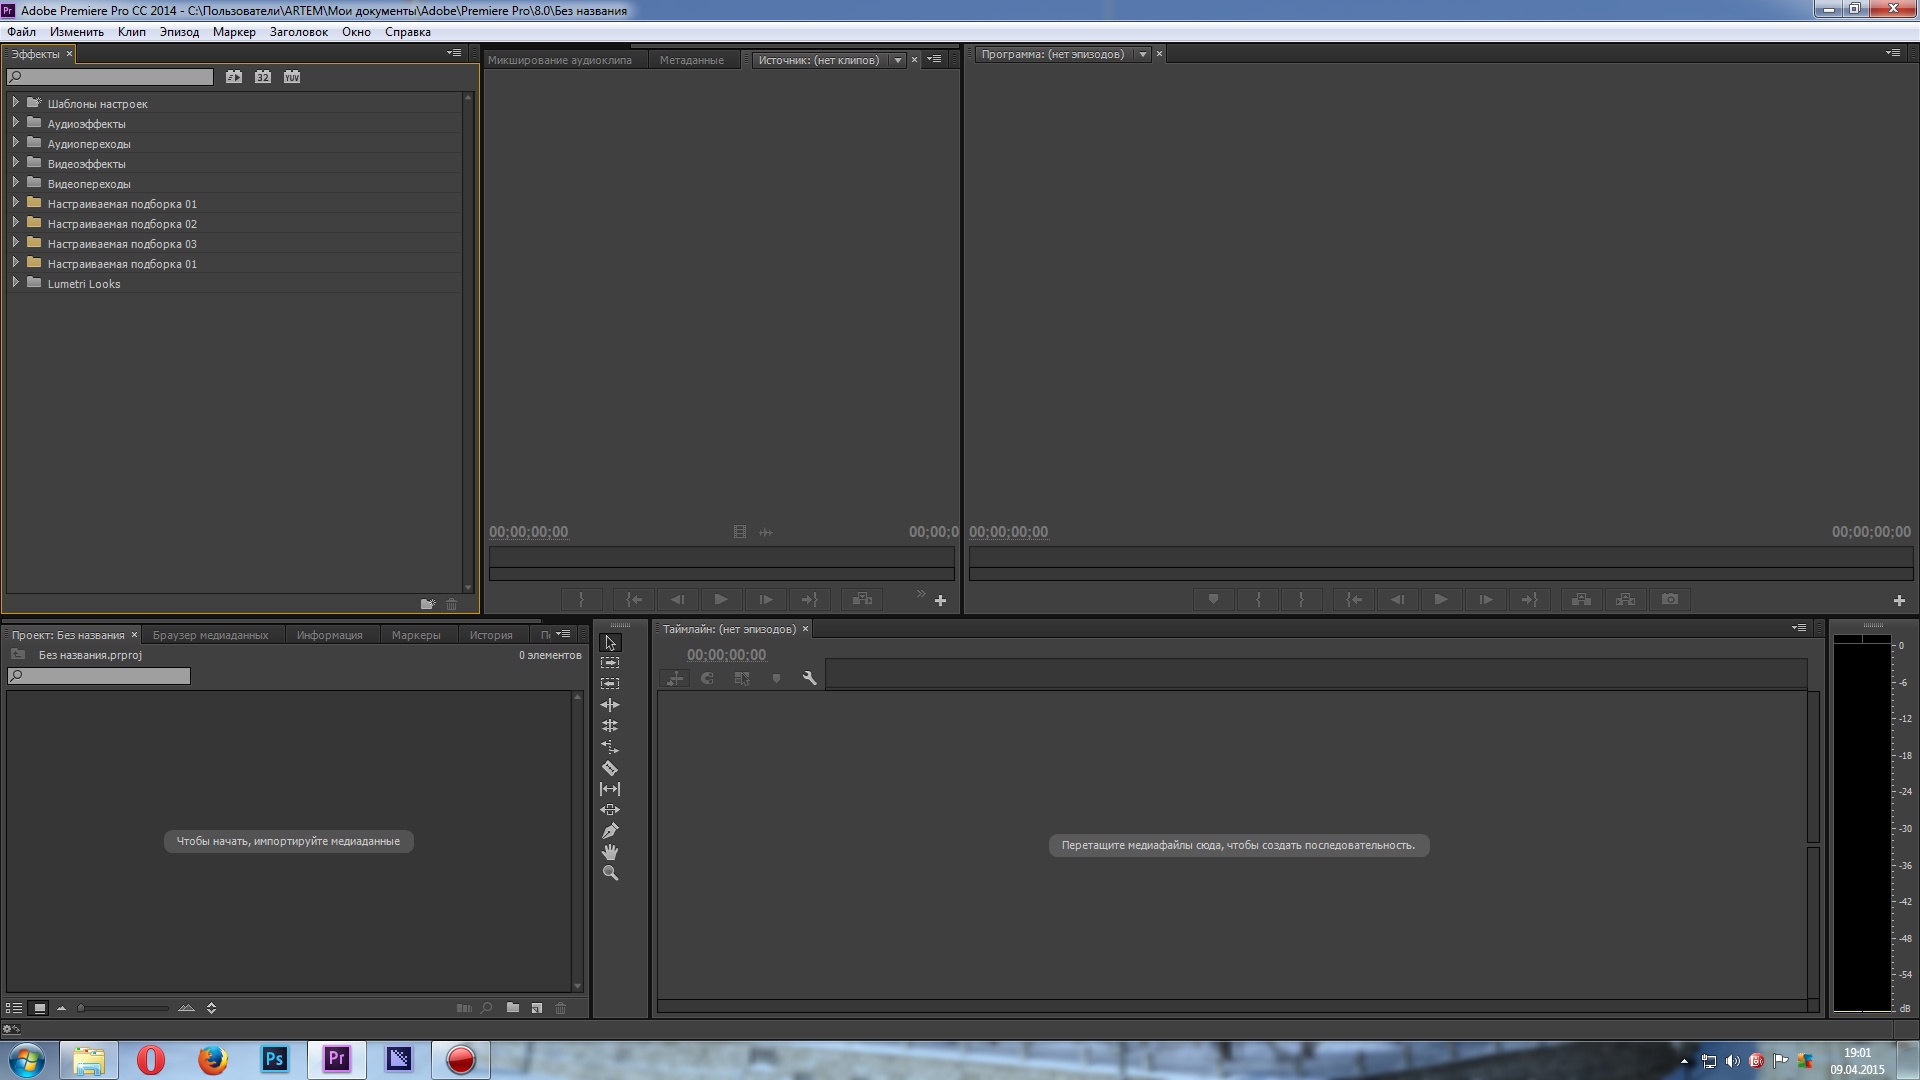Click in the Project panel search field
This screenshot has width=1920, height=1080.
(x=99, y=676)
